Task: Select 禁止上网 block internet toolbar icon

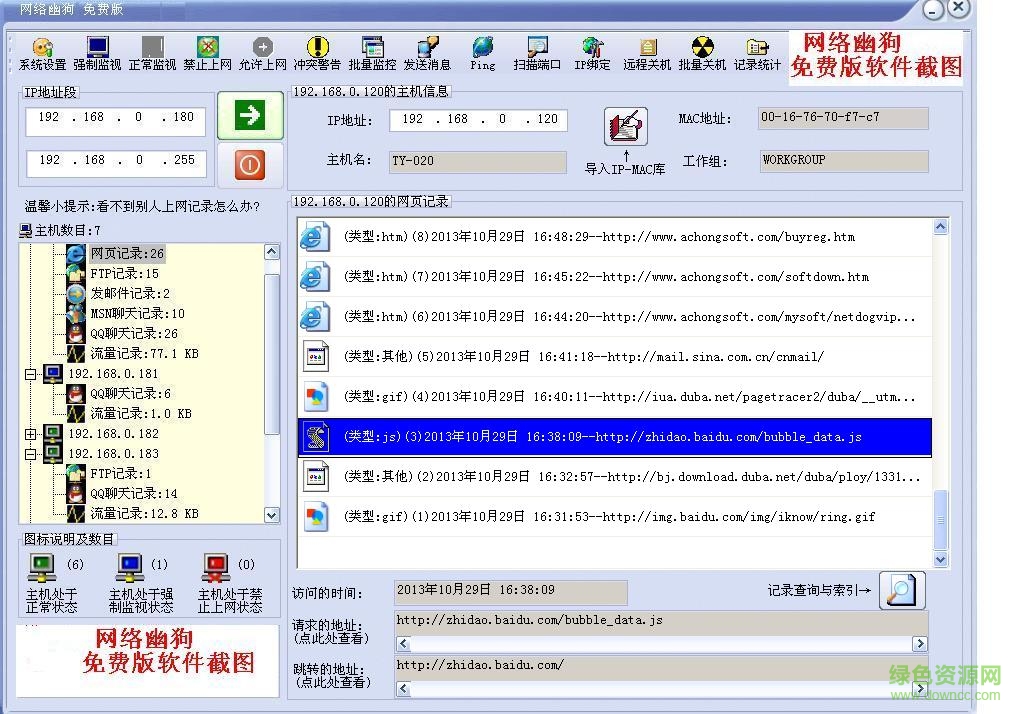Action: [207, 54]
